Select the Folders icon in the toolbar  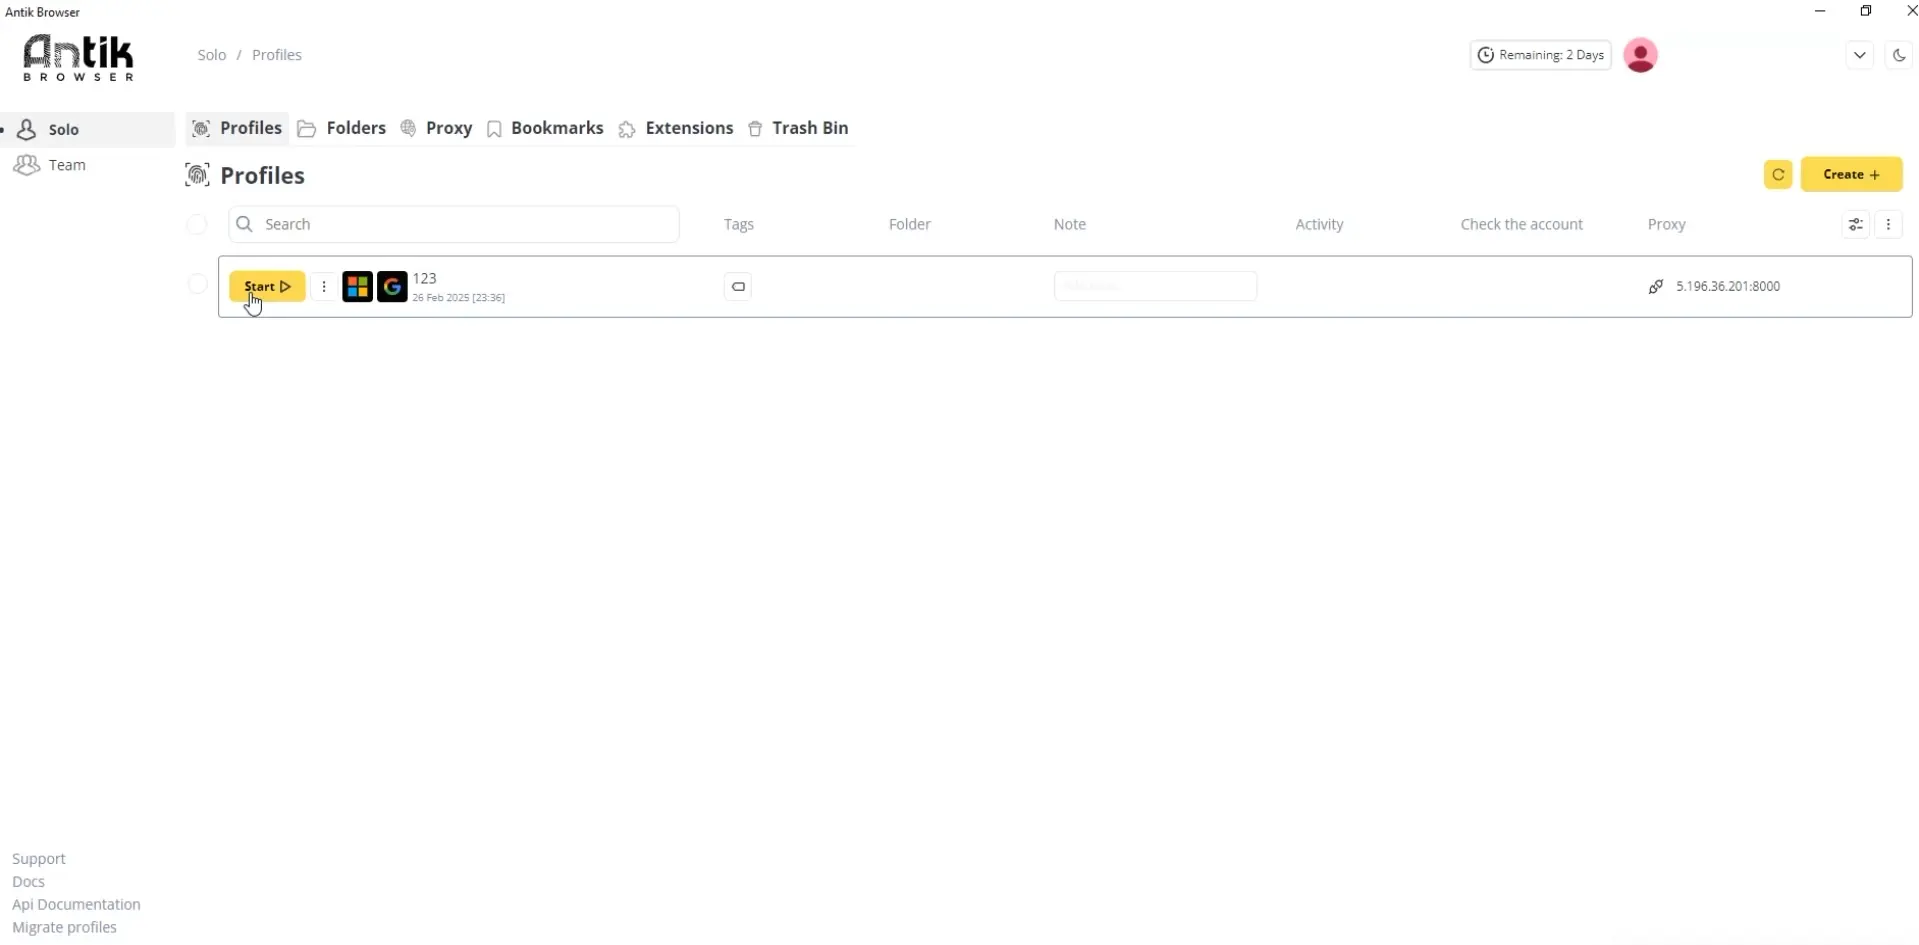coord(306,128)
